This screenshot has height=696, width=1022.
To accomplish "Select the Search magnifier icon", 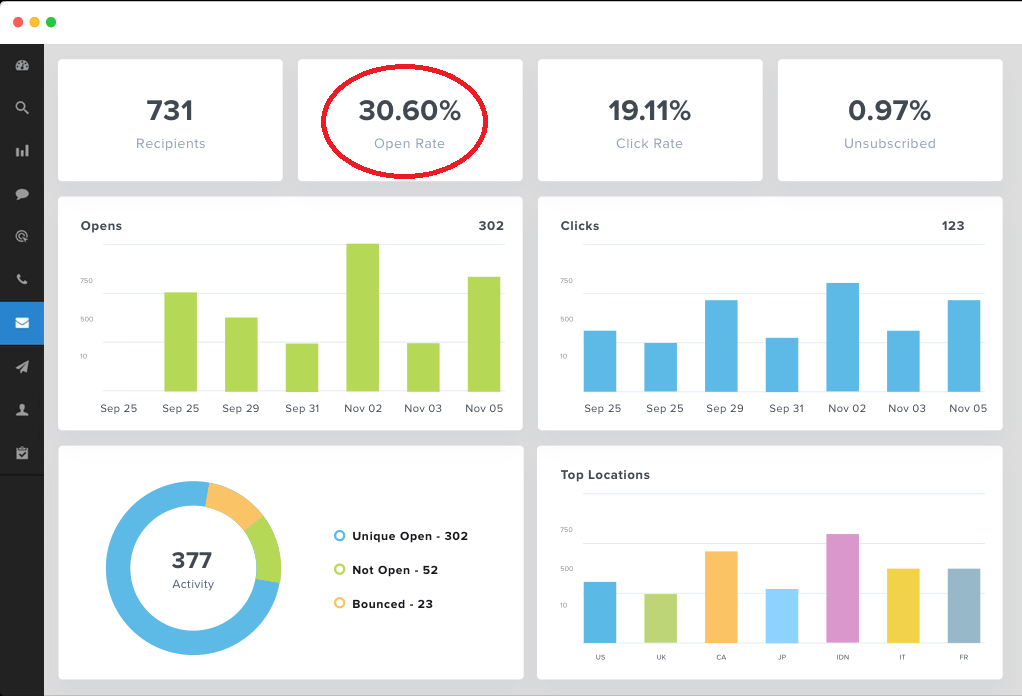I will click(x=22, y=108).
